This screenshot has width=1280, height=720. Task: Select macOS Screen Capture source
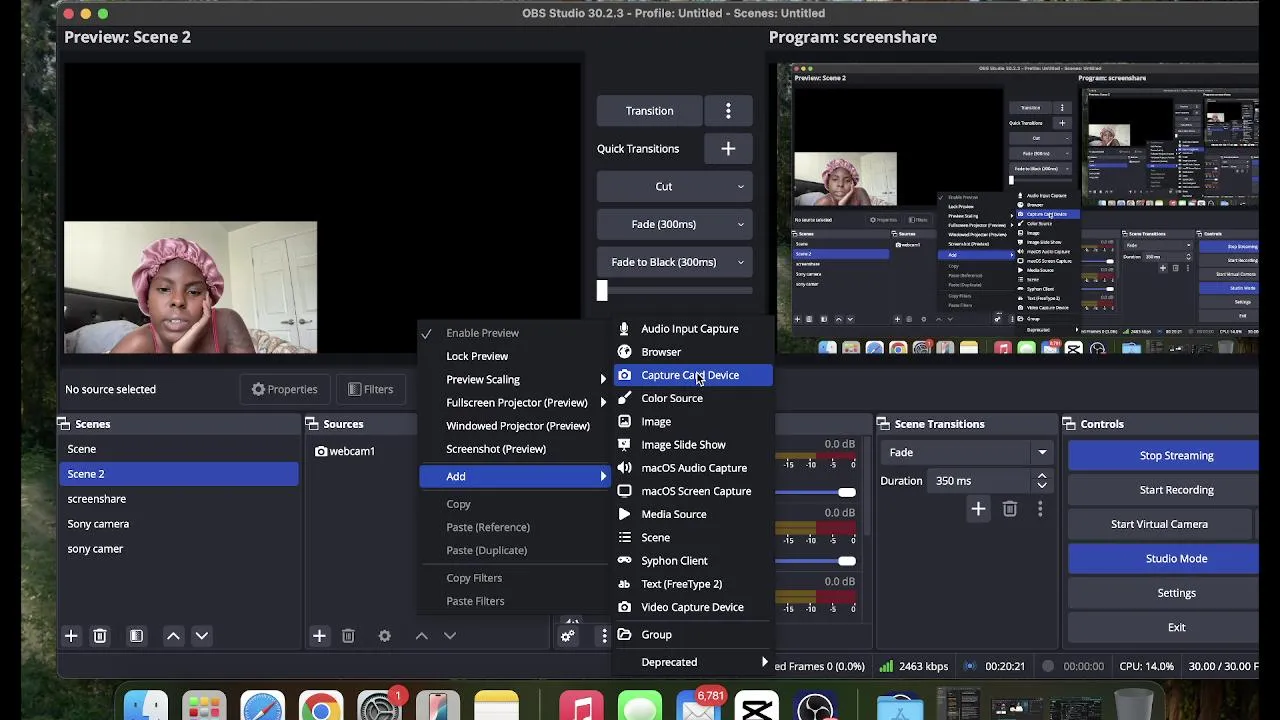click(x=694, y=491)
